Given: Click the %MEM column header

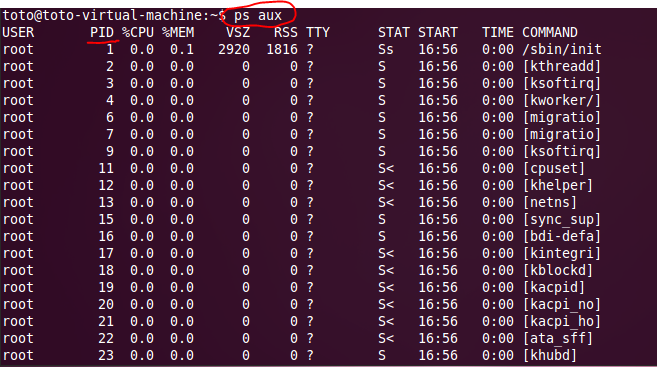Looking at the screenshot, I should pos(178,32).
